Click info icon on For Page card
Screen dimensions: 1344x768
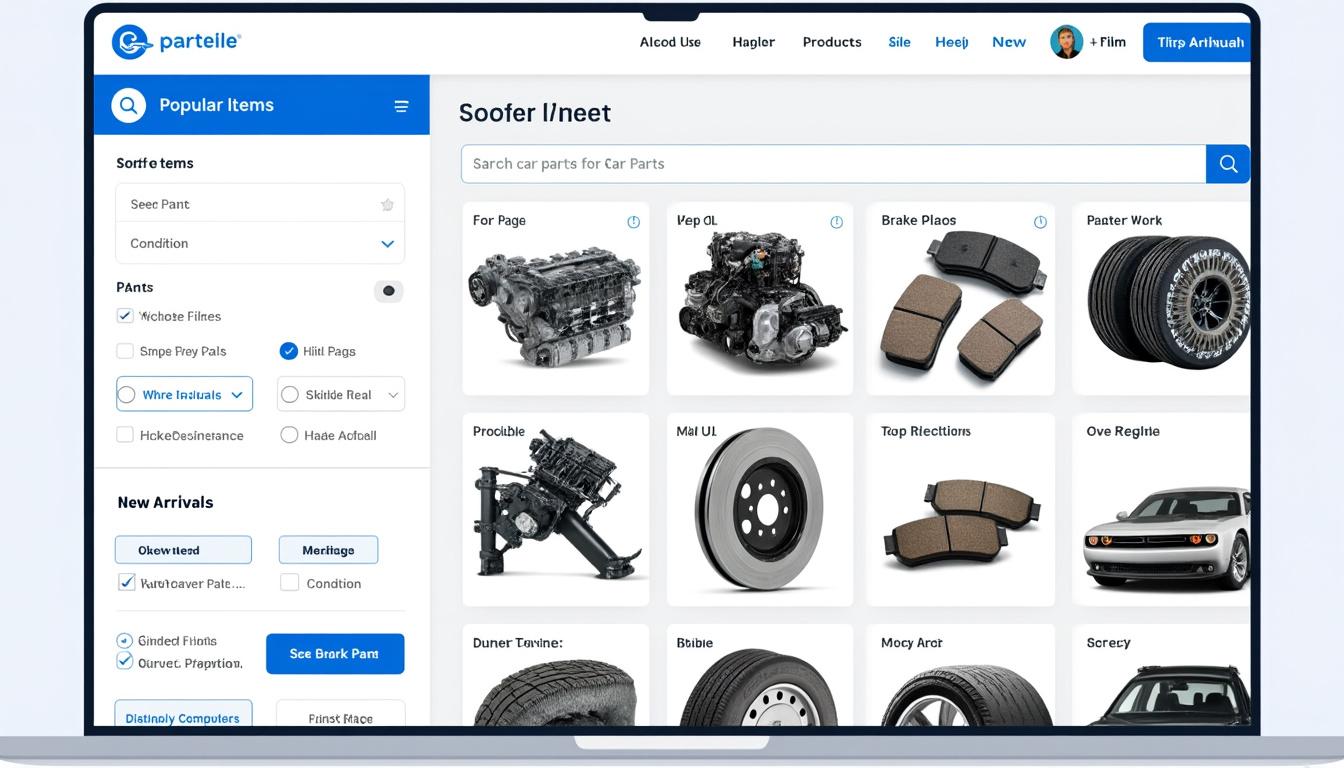tap(633, 222)
